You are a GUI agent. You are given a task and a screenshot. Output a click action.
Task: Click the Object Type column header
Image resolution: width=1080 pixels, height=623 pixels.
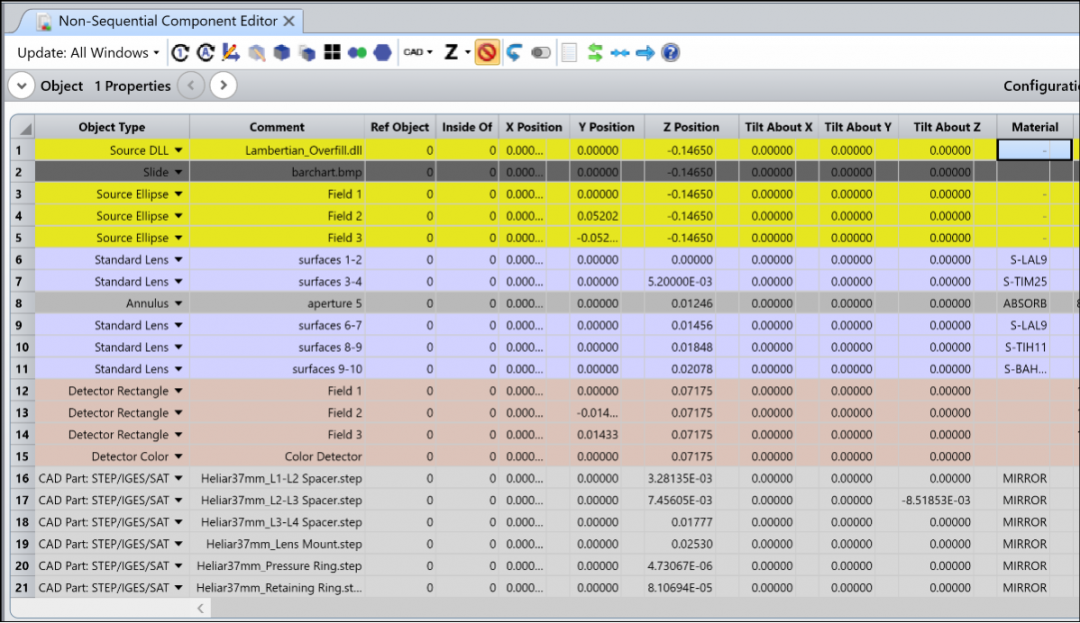pyautogui.click(x=112, y=127)
